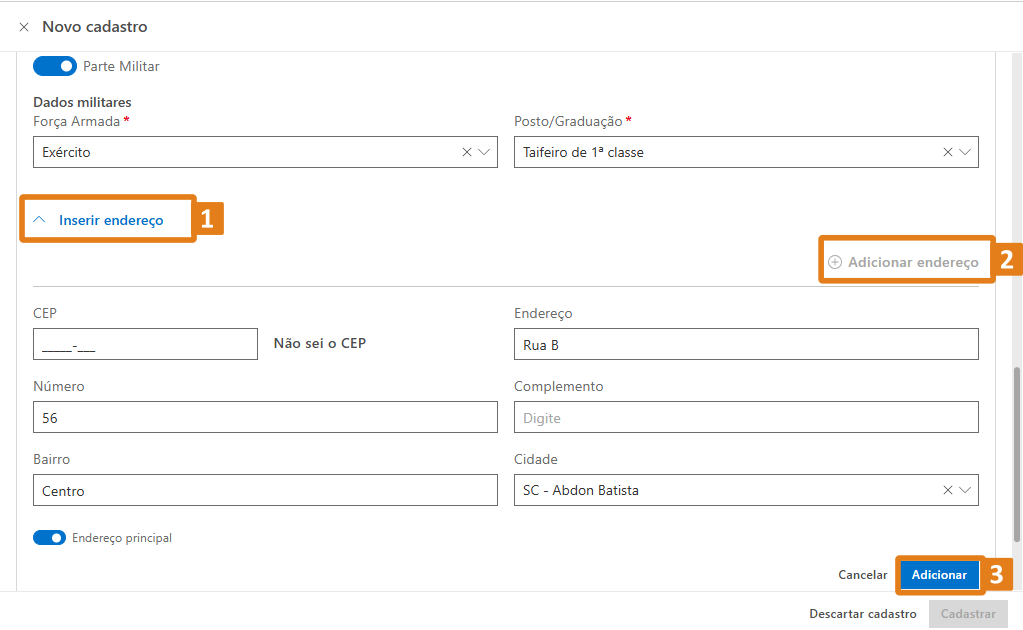Click the Adicionar endereço plus icon
The width and height of the screenshot is (1023, 630).
point(835,262)
